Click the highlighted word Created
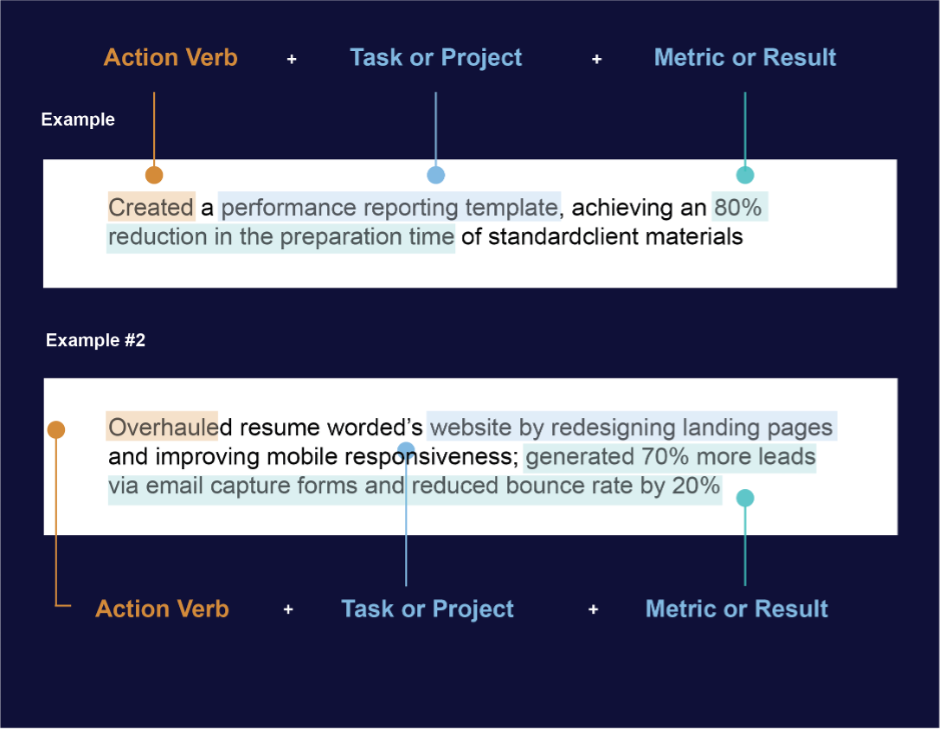Image resolution: width=941 pixels, height=731 pixels. (x=151, y=207)
